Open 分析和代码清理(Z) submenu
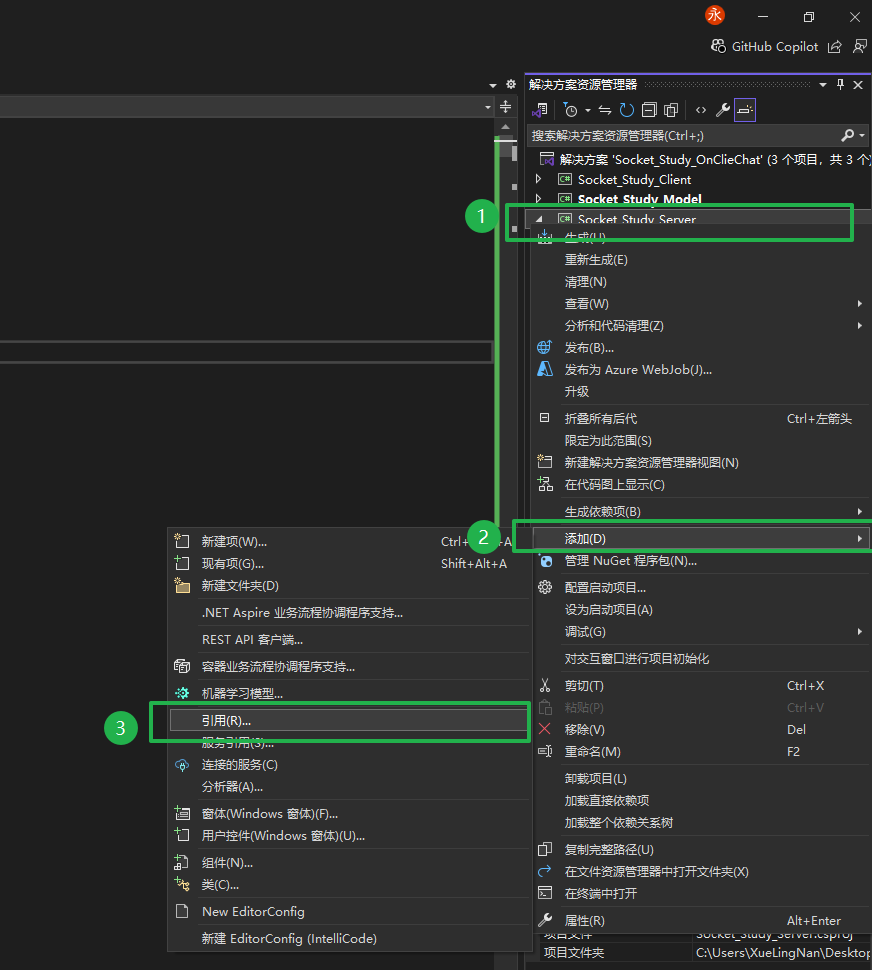This screenshot has width=872, height=970. pyautogui.click(x=701, y=326)
